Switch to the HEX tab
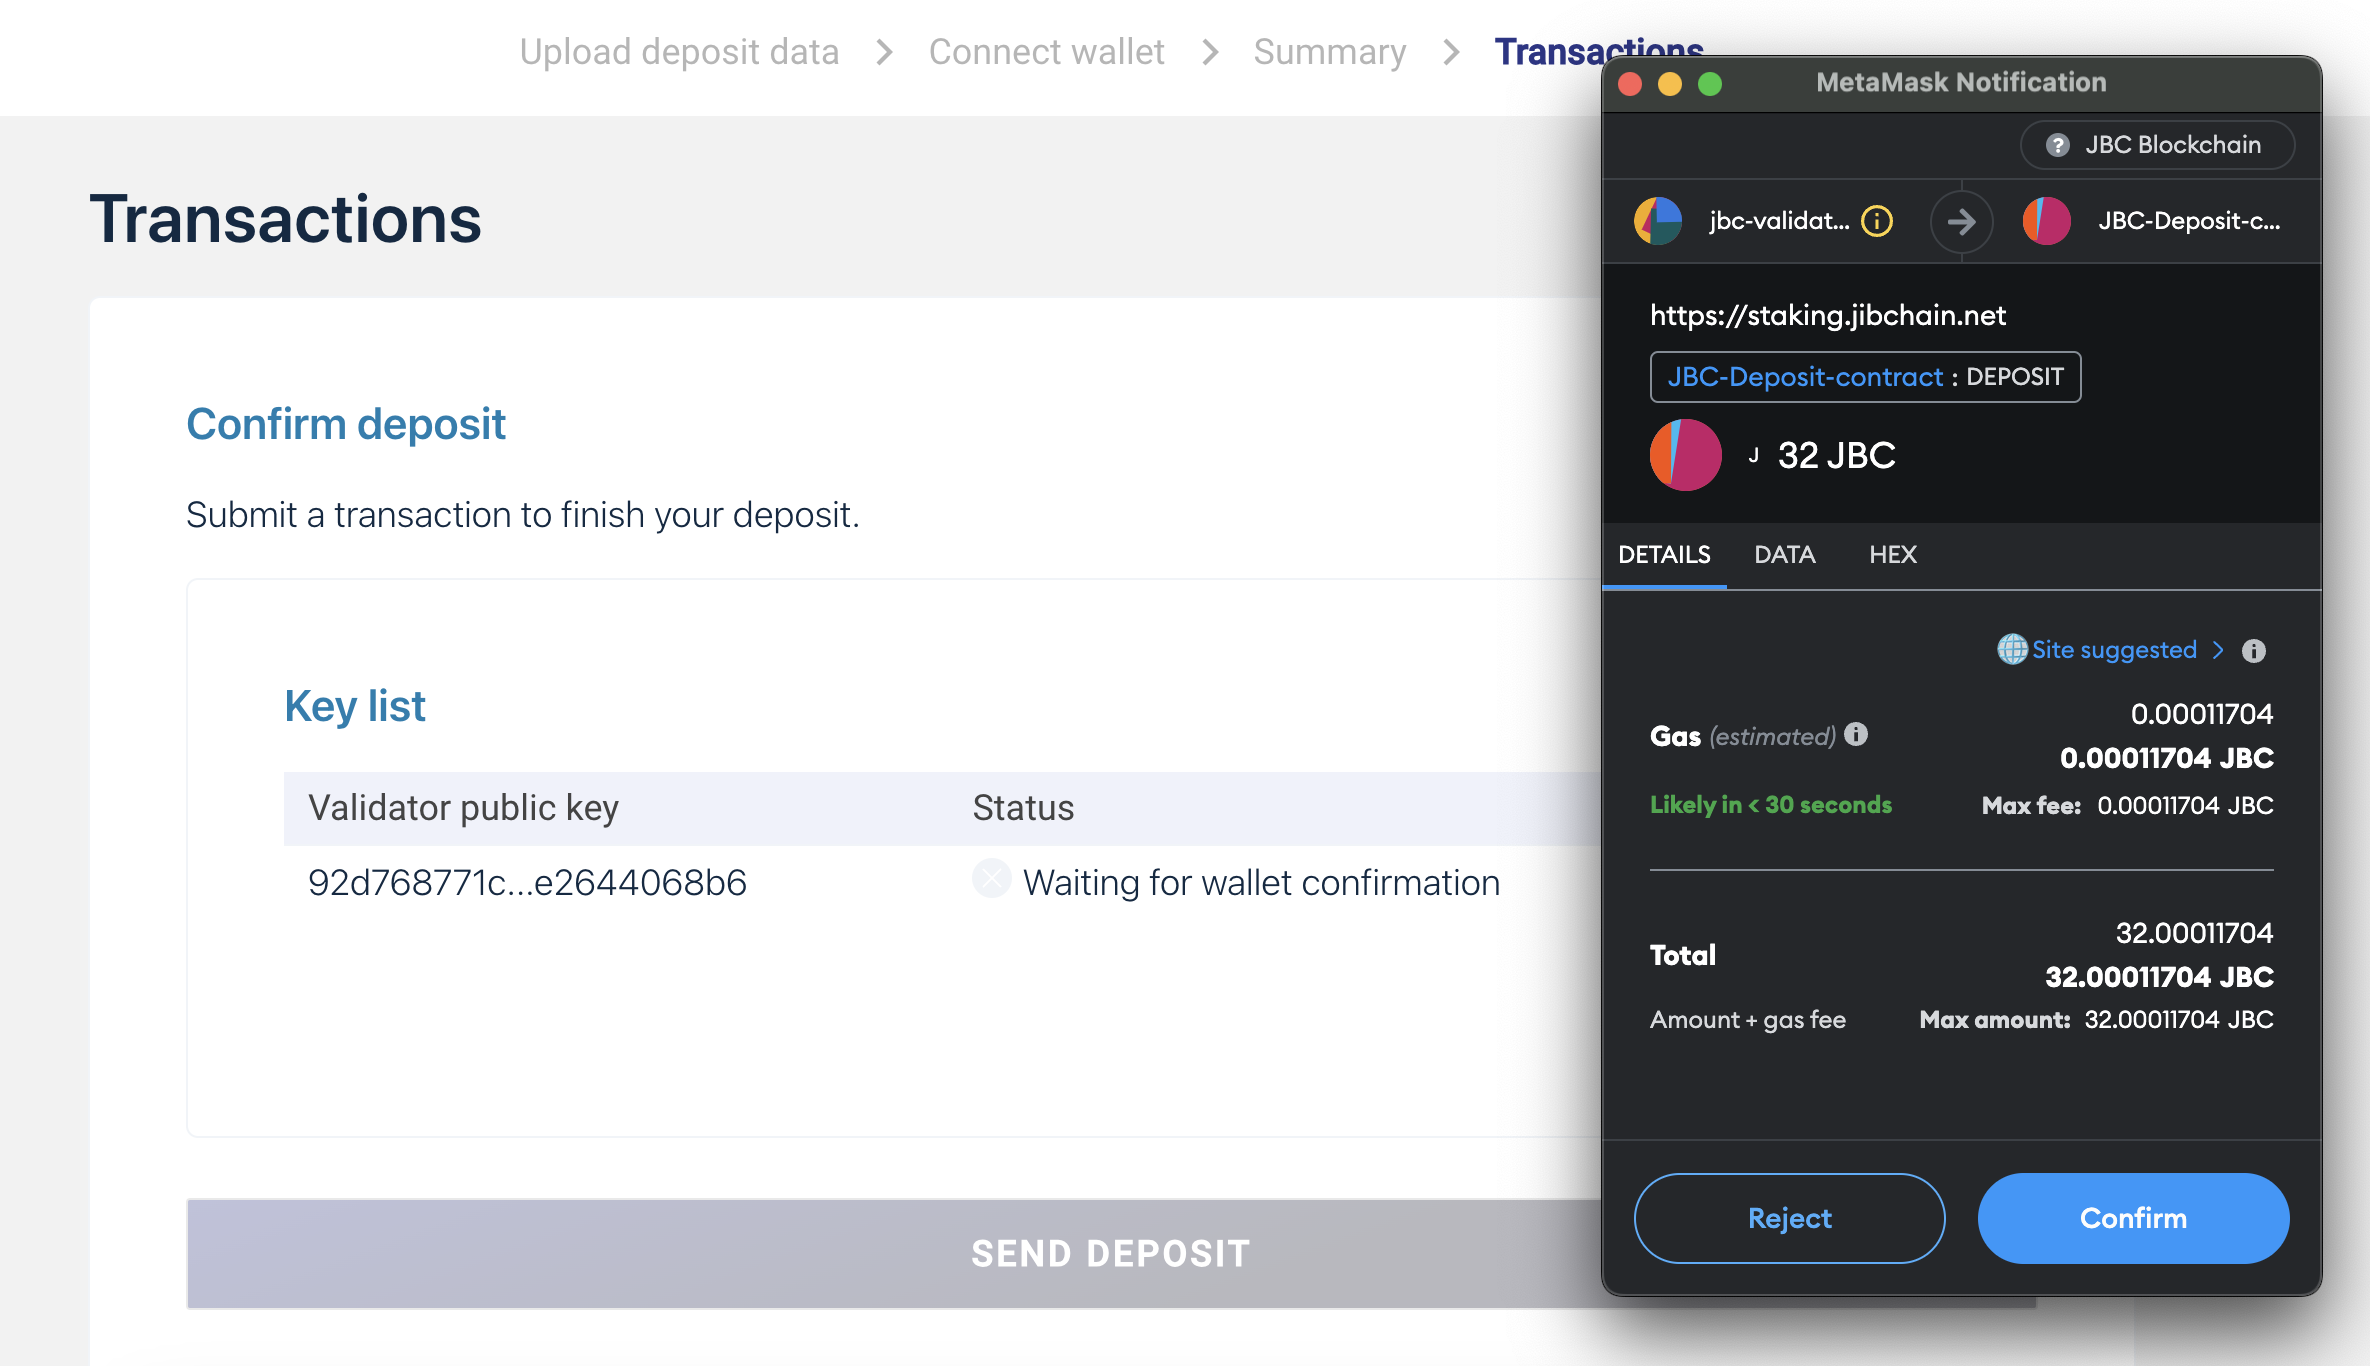 click(x=1892, y=555)
